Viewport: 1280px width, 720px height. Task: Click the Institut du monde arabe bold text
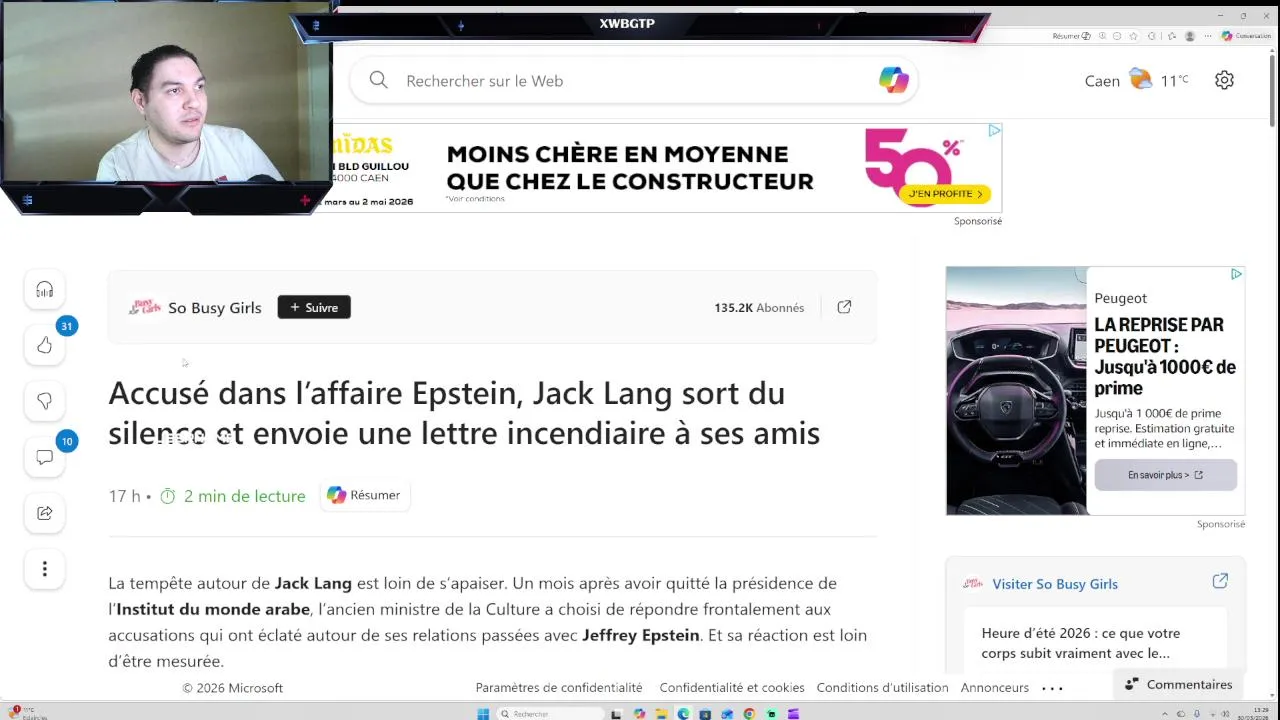[214, 609]
